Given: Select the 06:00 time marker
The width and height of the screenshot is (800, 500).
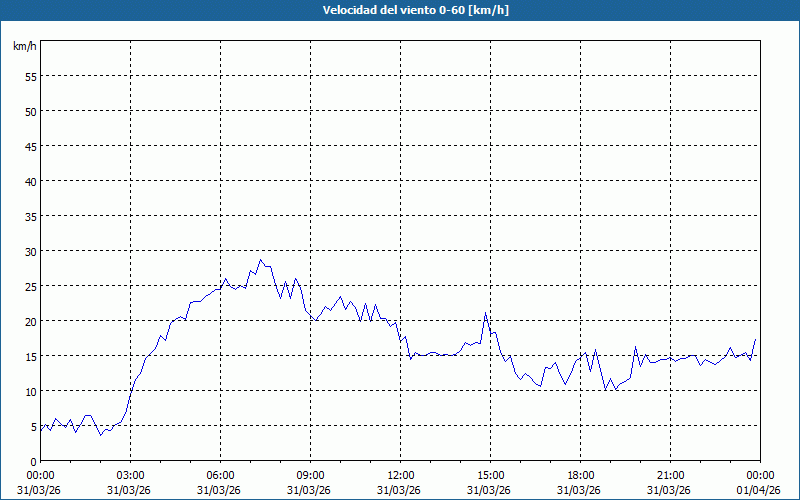Looking at the screenshot, I should point(220,475).
